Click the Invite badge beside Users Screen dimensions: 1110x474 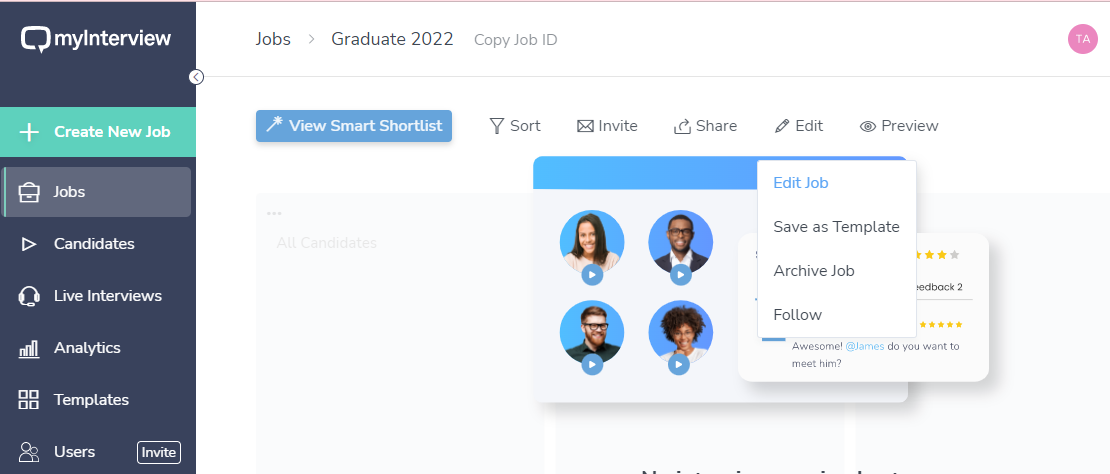click(158, 452)
